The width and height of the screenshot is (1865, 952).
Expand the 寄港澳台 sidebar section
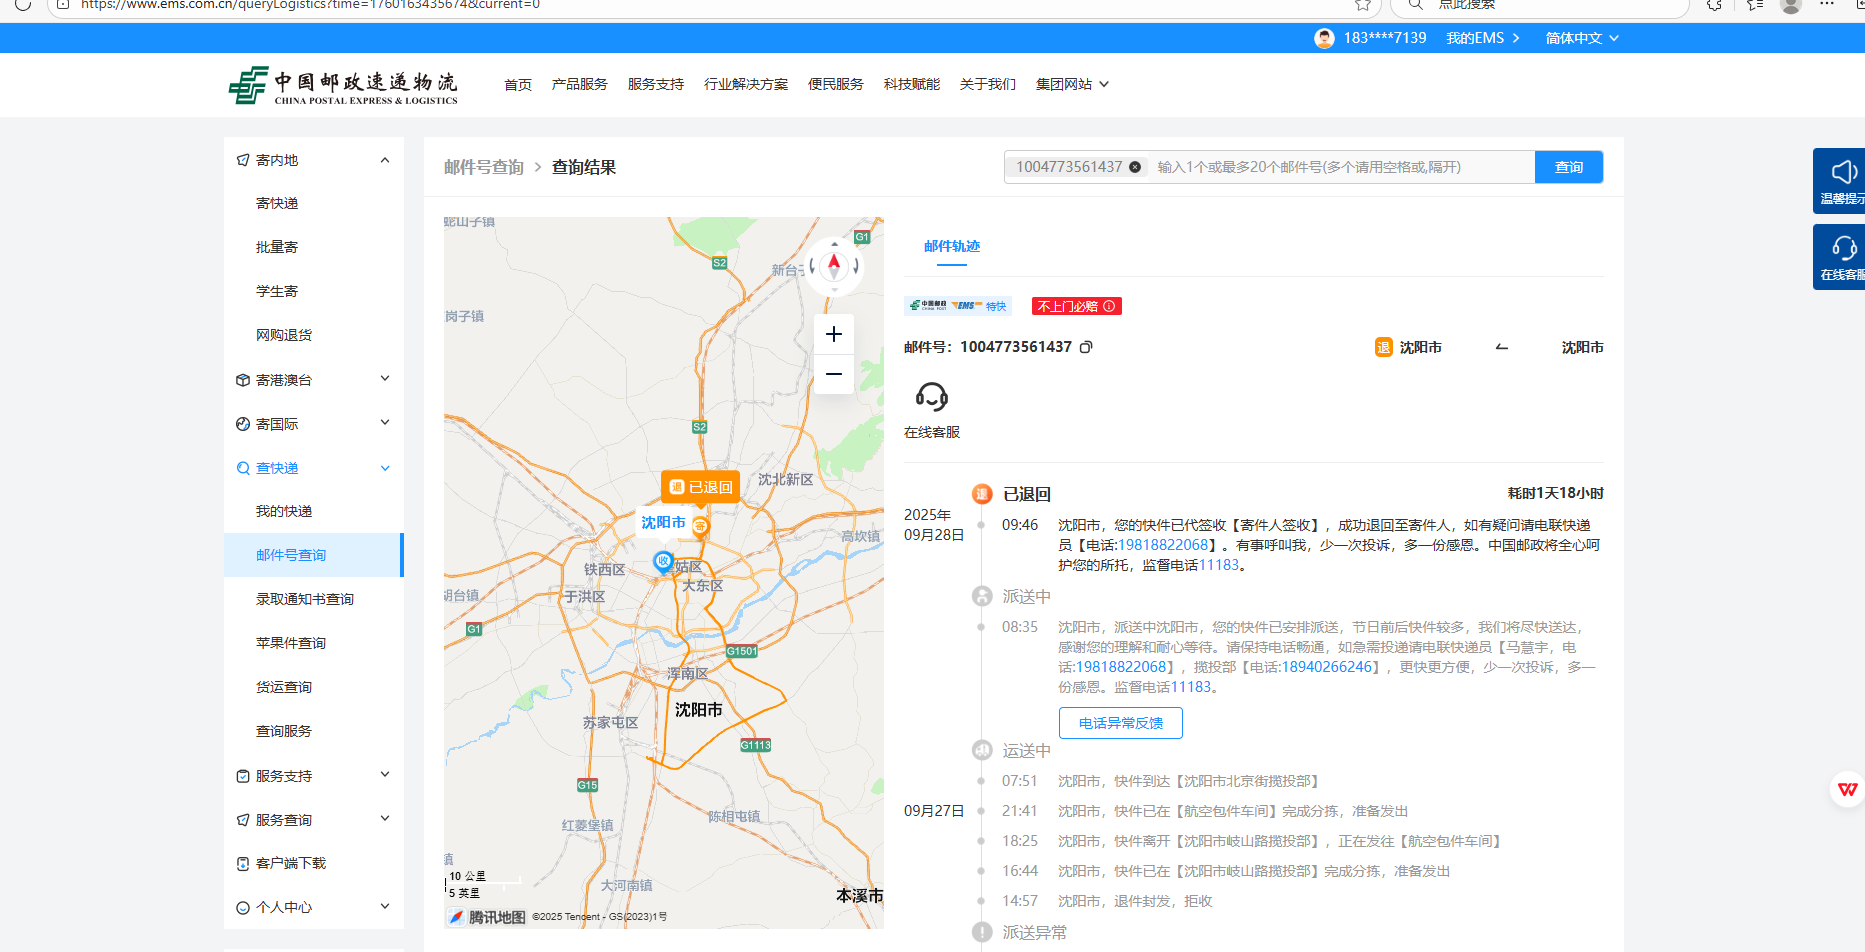pos(385,379)
